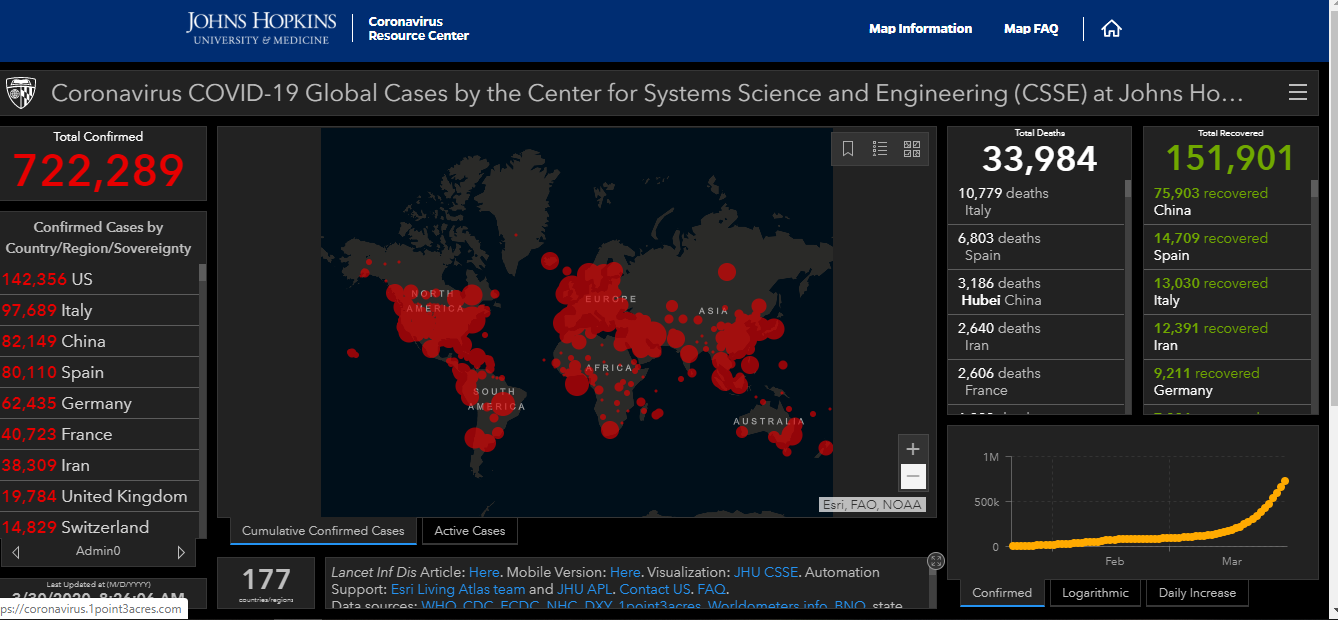Click the Total Deaths number 33,984
The image size is (1338, 620).
1039,159
